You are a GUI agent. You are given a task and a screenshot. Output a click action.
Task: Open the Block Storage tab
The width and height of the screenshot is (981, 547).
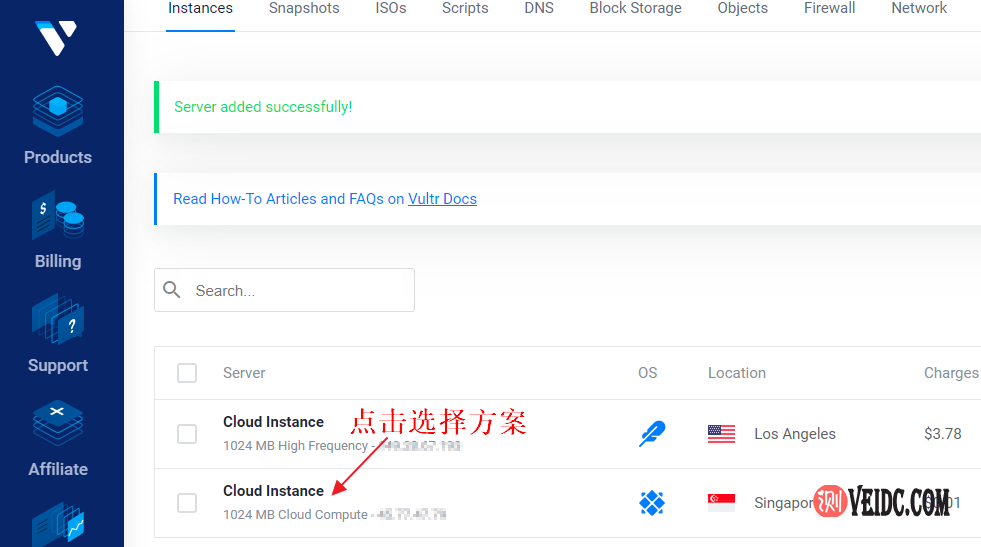[x=635, y=9]
